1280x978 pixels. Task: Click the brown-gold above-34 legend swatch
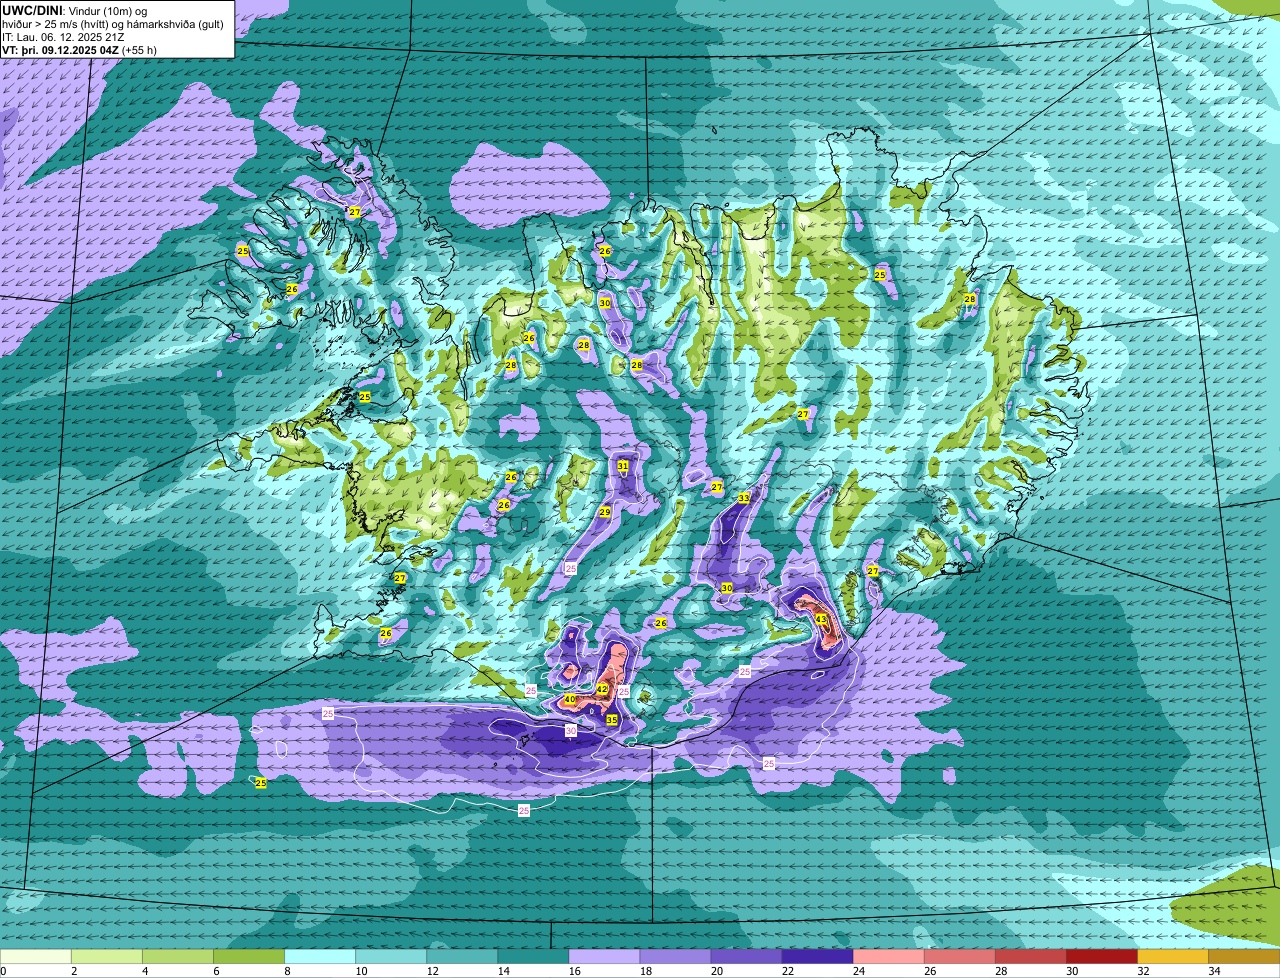(x=1244, y=956)
